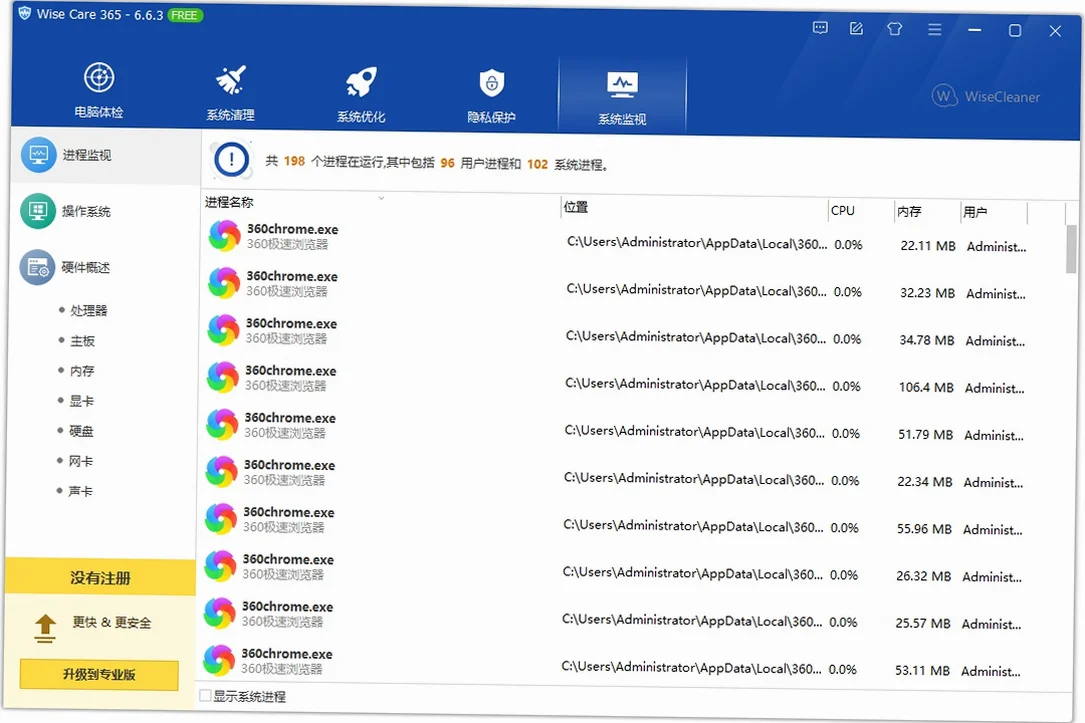Click the upgrade arrow icon beside 更快 & 更安全
The height and width of the screenshot is (723, 1085).
pyautogui.click(x=45, y=628)
